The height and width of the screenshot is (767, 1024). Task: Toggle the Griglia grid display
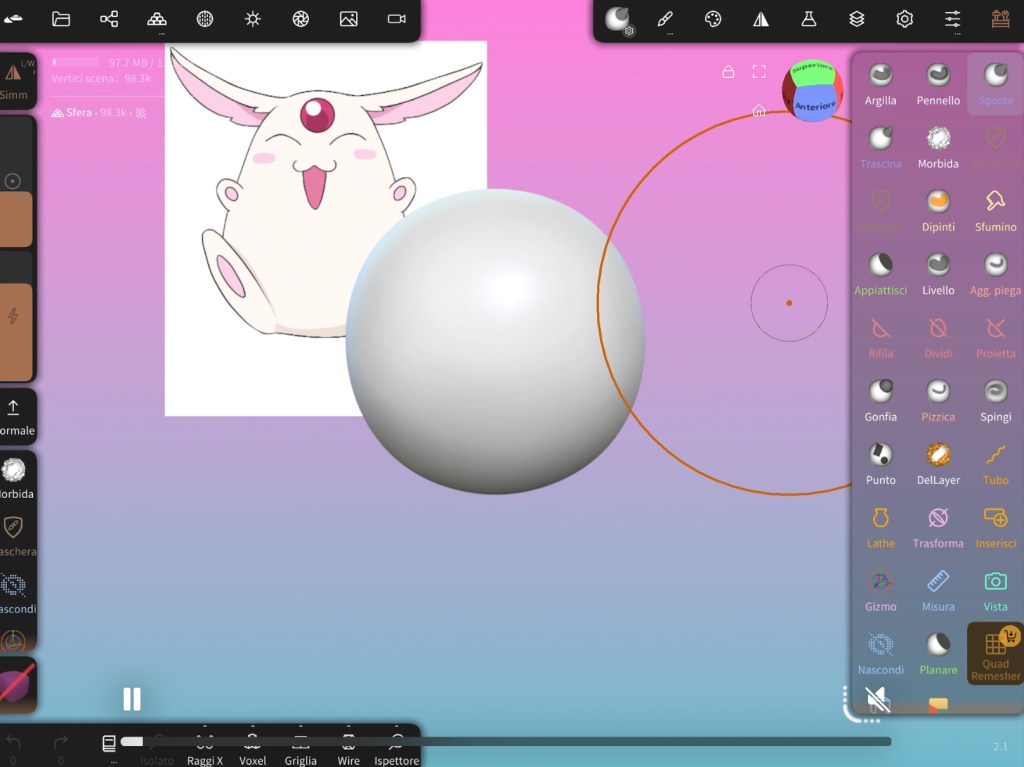click(x=300, y=748)
